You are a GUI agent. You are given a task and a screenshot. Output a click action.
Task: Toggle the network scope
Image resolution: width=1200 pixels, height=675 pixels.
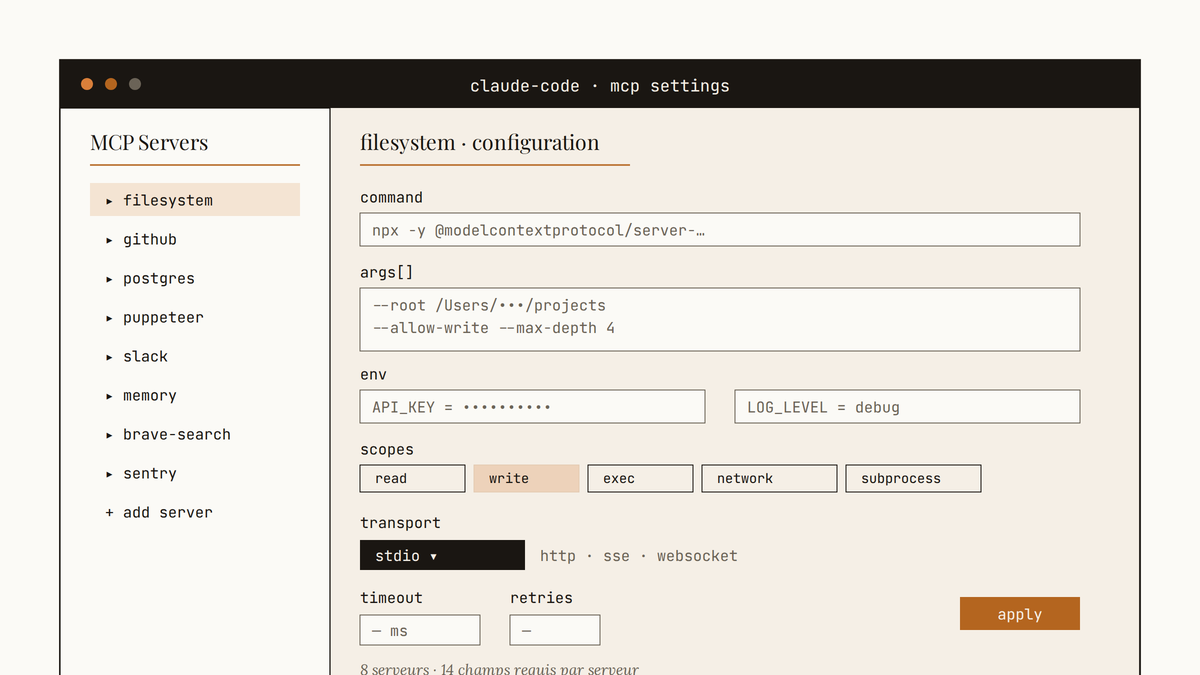pyautogui.click(x=769, y=478)
